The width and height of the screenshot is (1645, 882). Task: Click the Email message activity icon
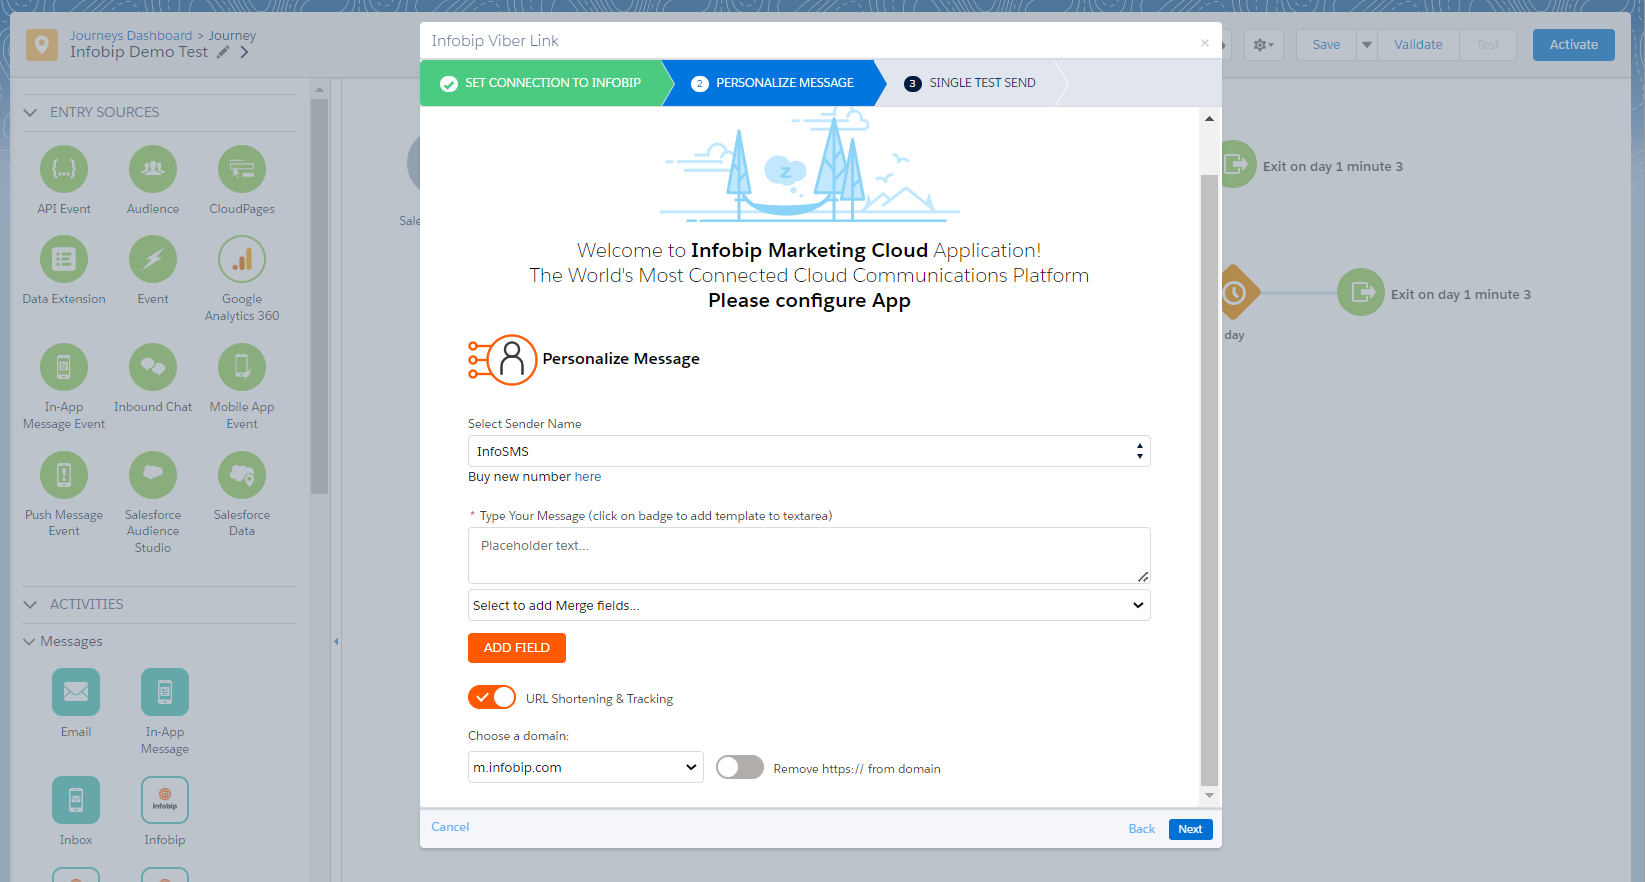pos(76,692)
